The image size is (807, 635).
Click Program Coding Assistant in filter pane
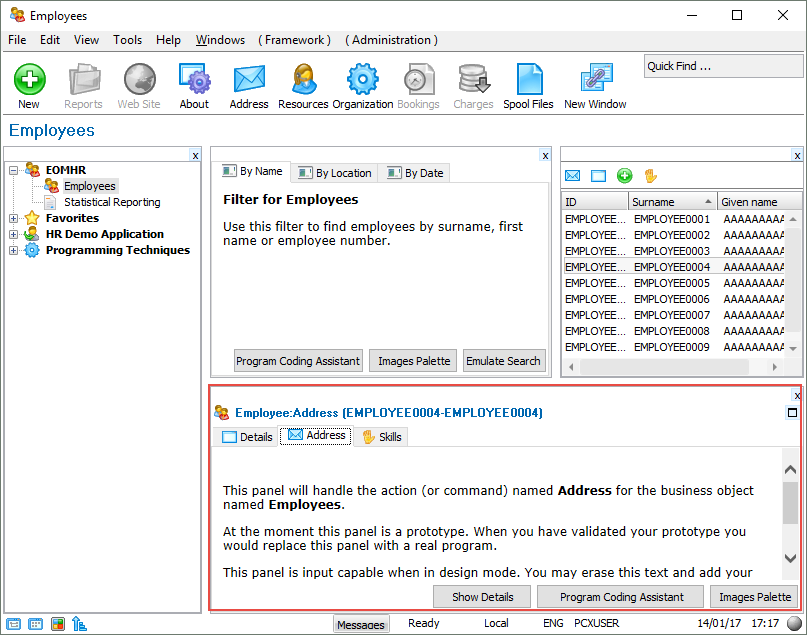coord(298,361)
